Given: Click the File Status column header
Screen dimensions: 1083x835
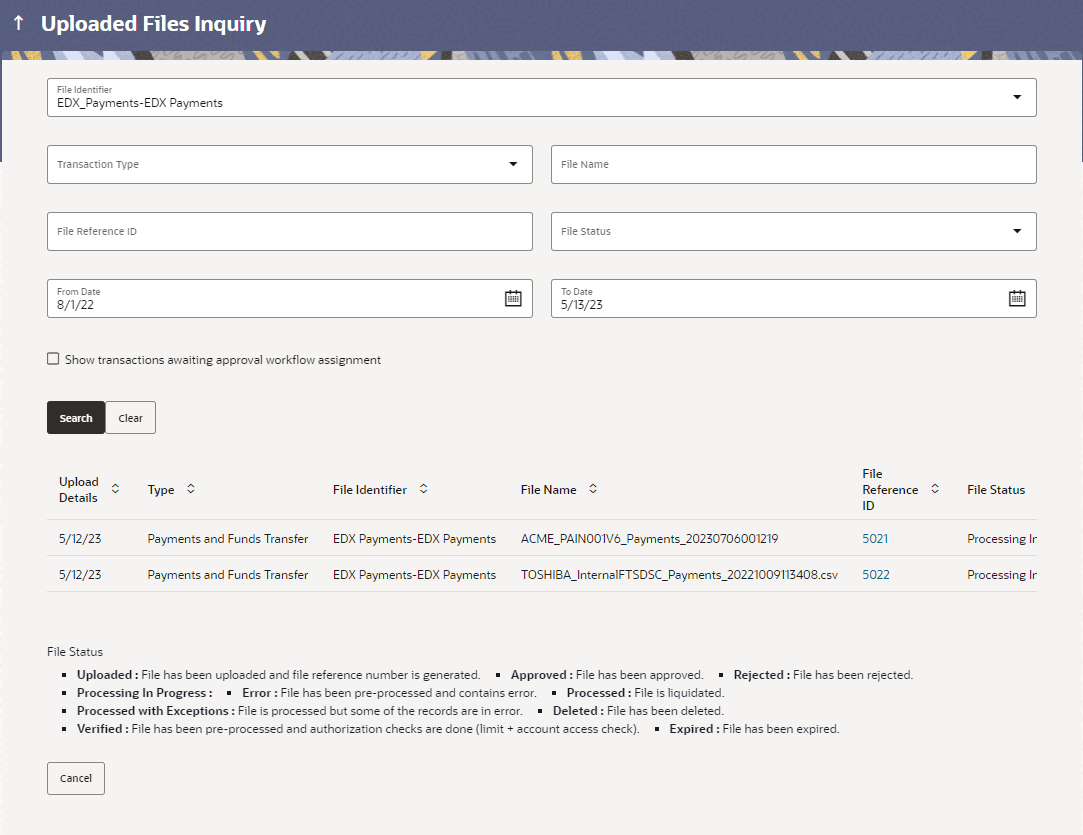Looking at the screenshot, I should pos(996,490).
